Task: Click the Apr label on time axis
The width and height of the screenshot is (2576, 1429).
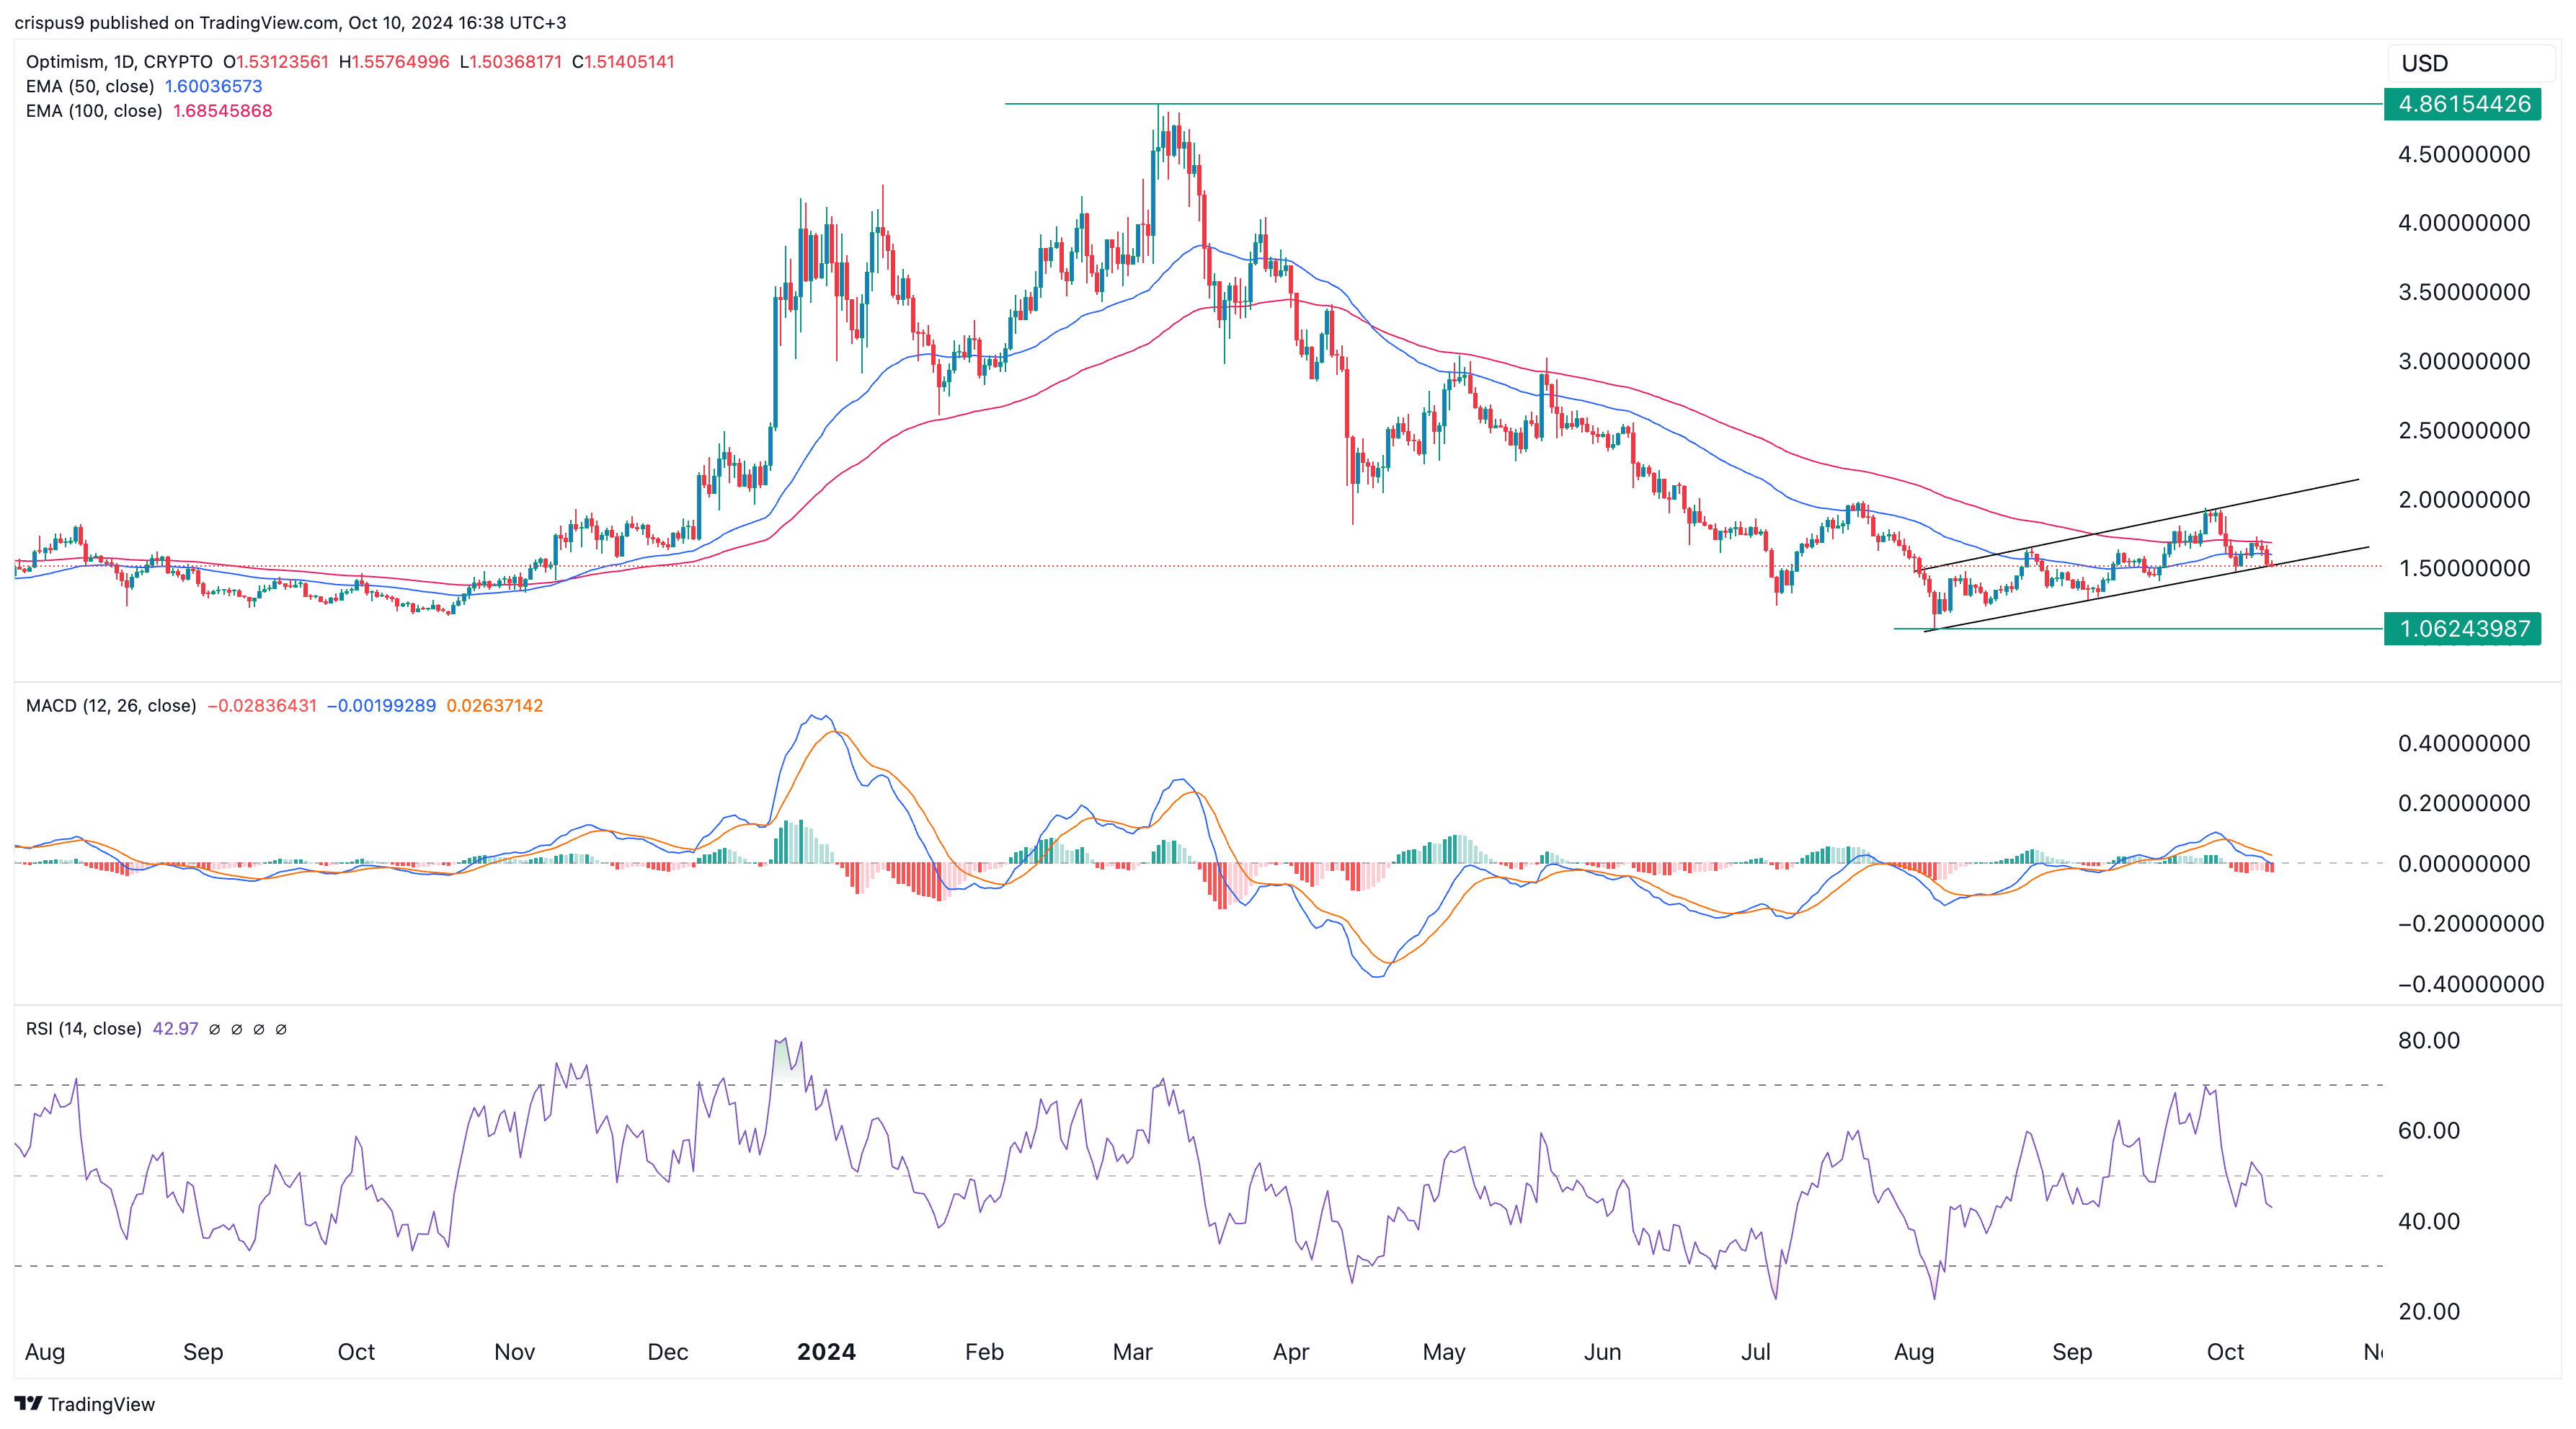Action: pos(1290,1352)
